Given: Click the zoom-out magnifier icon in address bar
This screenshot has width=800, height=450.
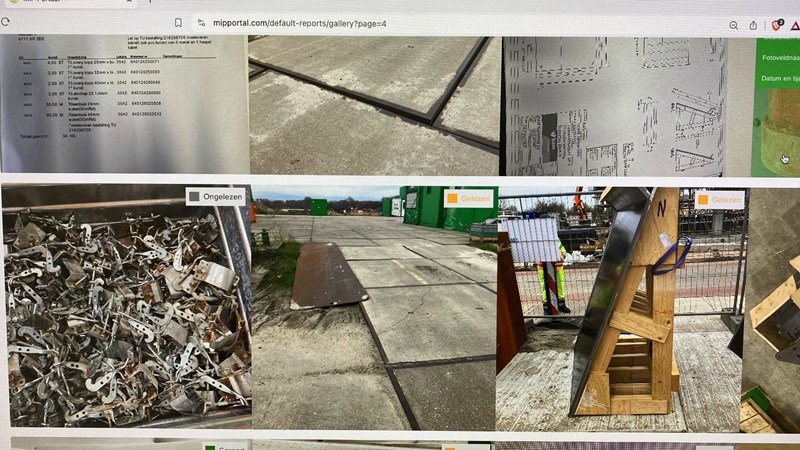Looking at the screenshot, I should click(x=734, y=26).
